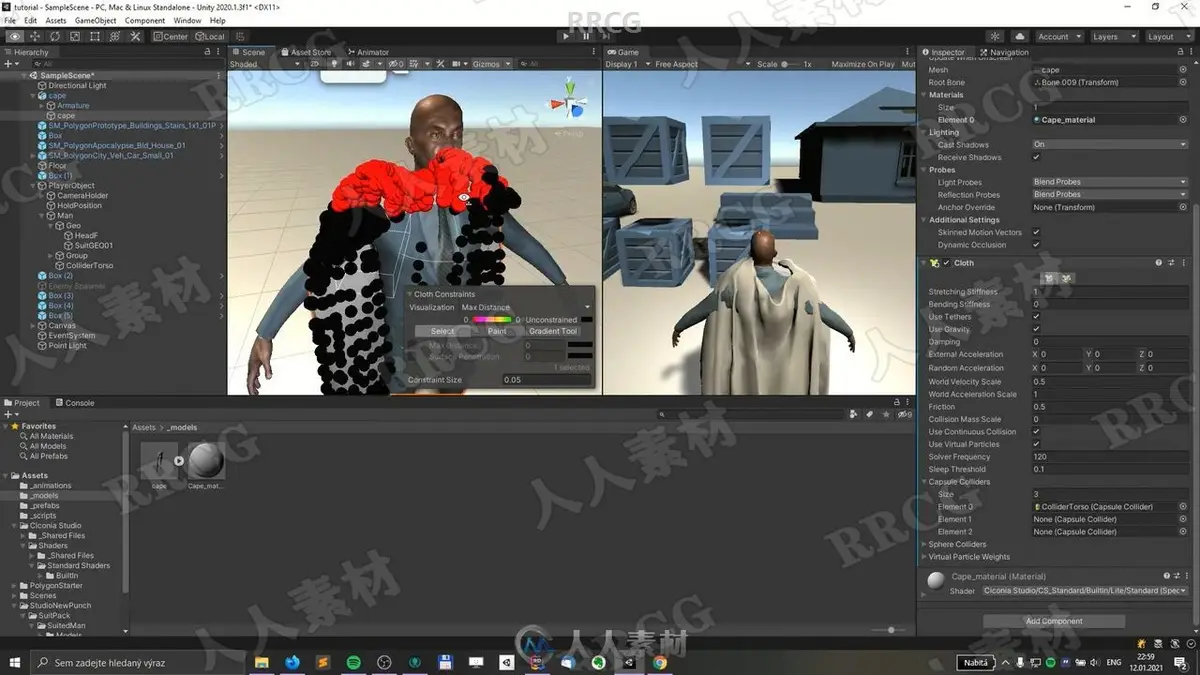Switch to the Animator tab
Viewport: 1200px width, 675px height.
point(367,52)
